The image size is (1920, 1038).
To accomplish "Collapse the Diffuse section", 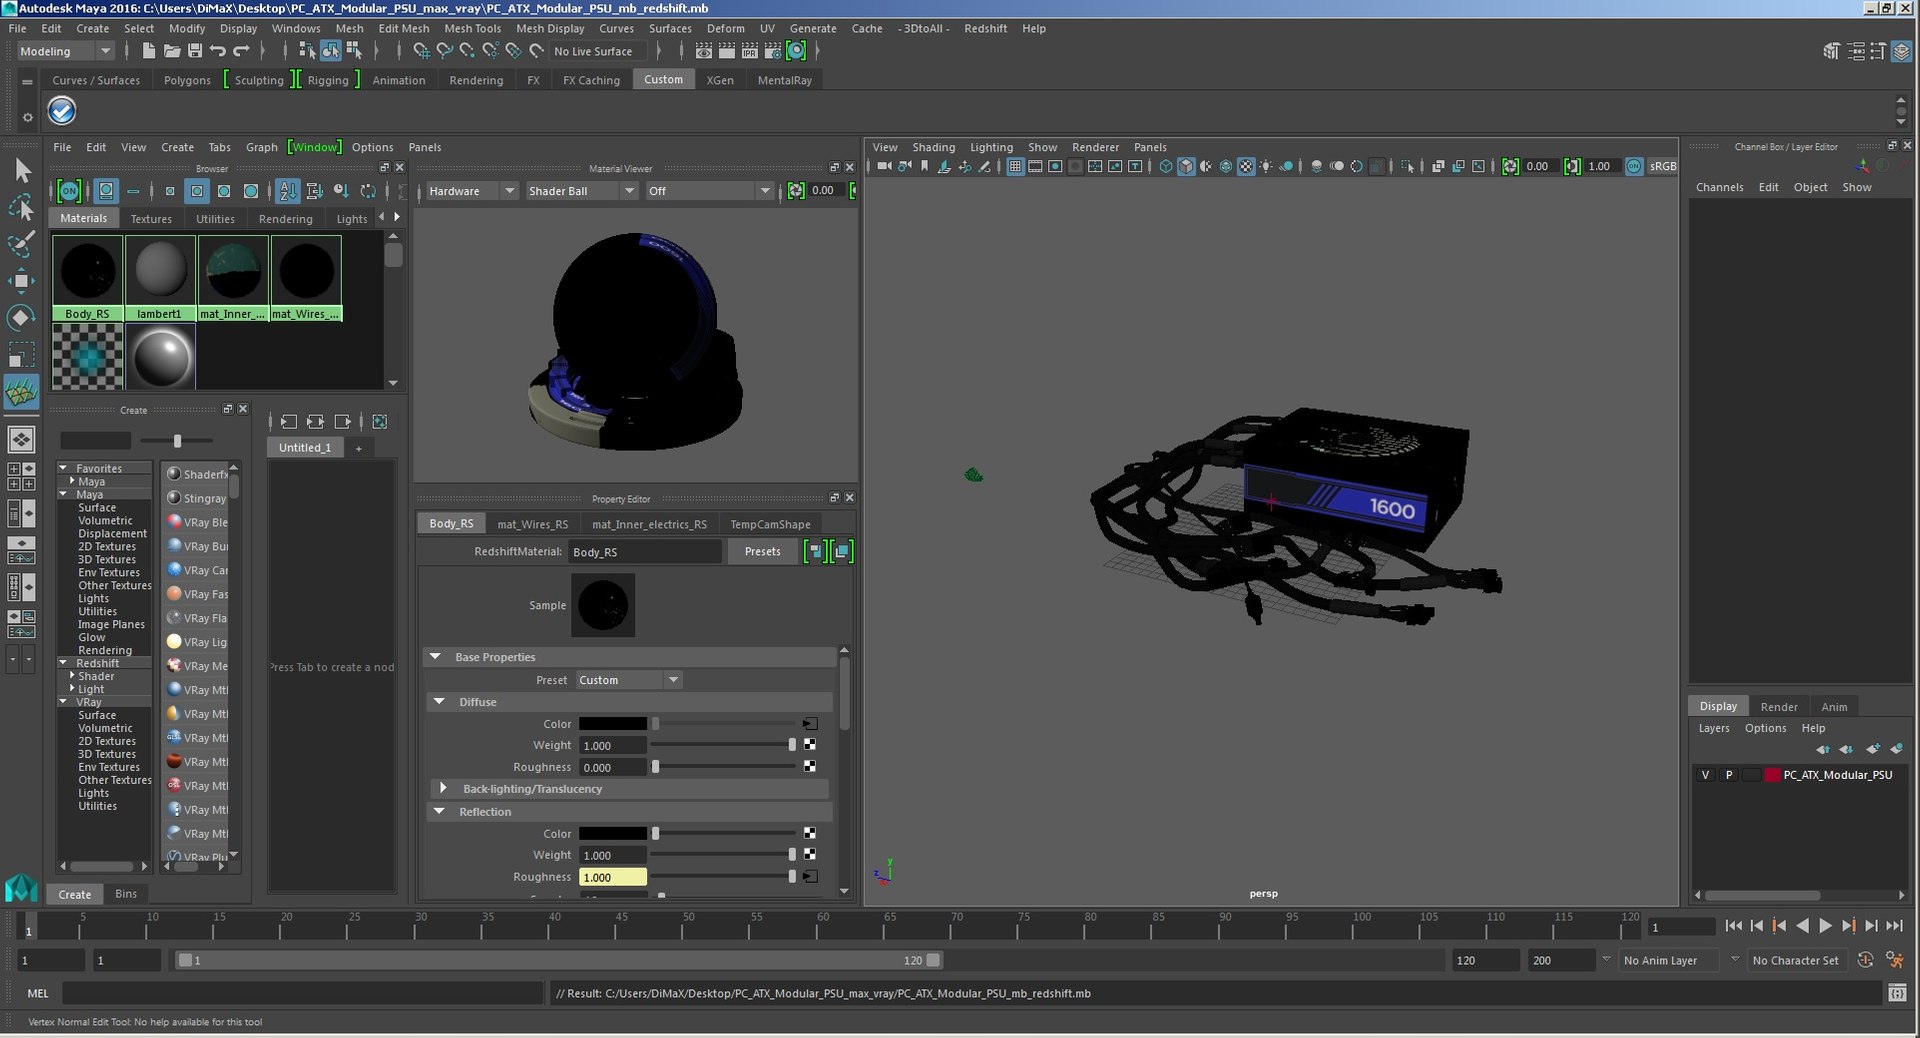I will [439, 702].
